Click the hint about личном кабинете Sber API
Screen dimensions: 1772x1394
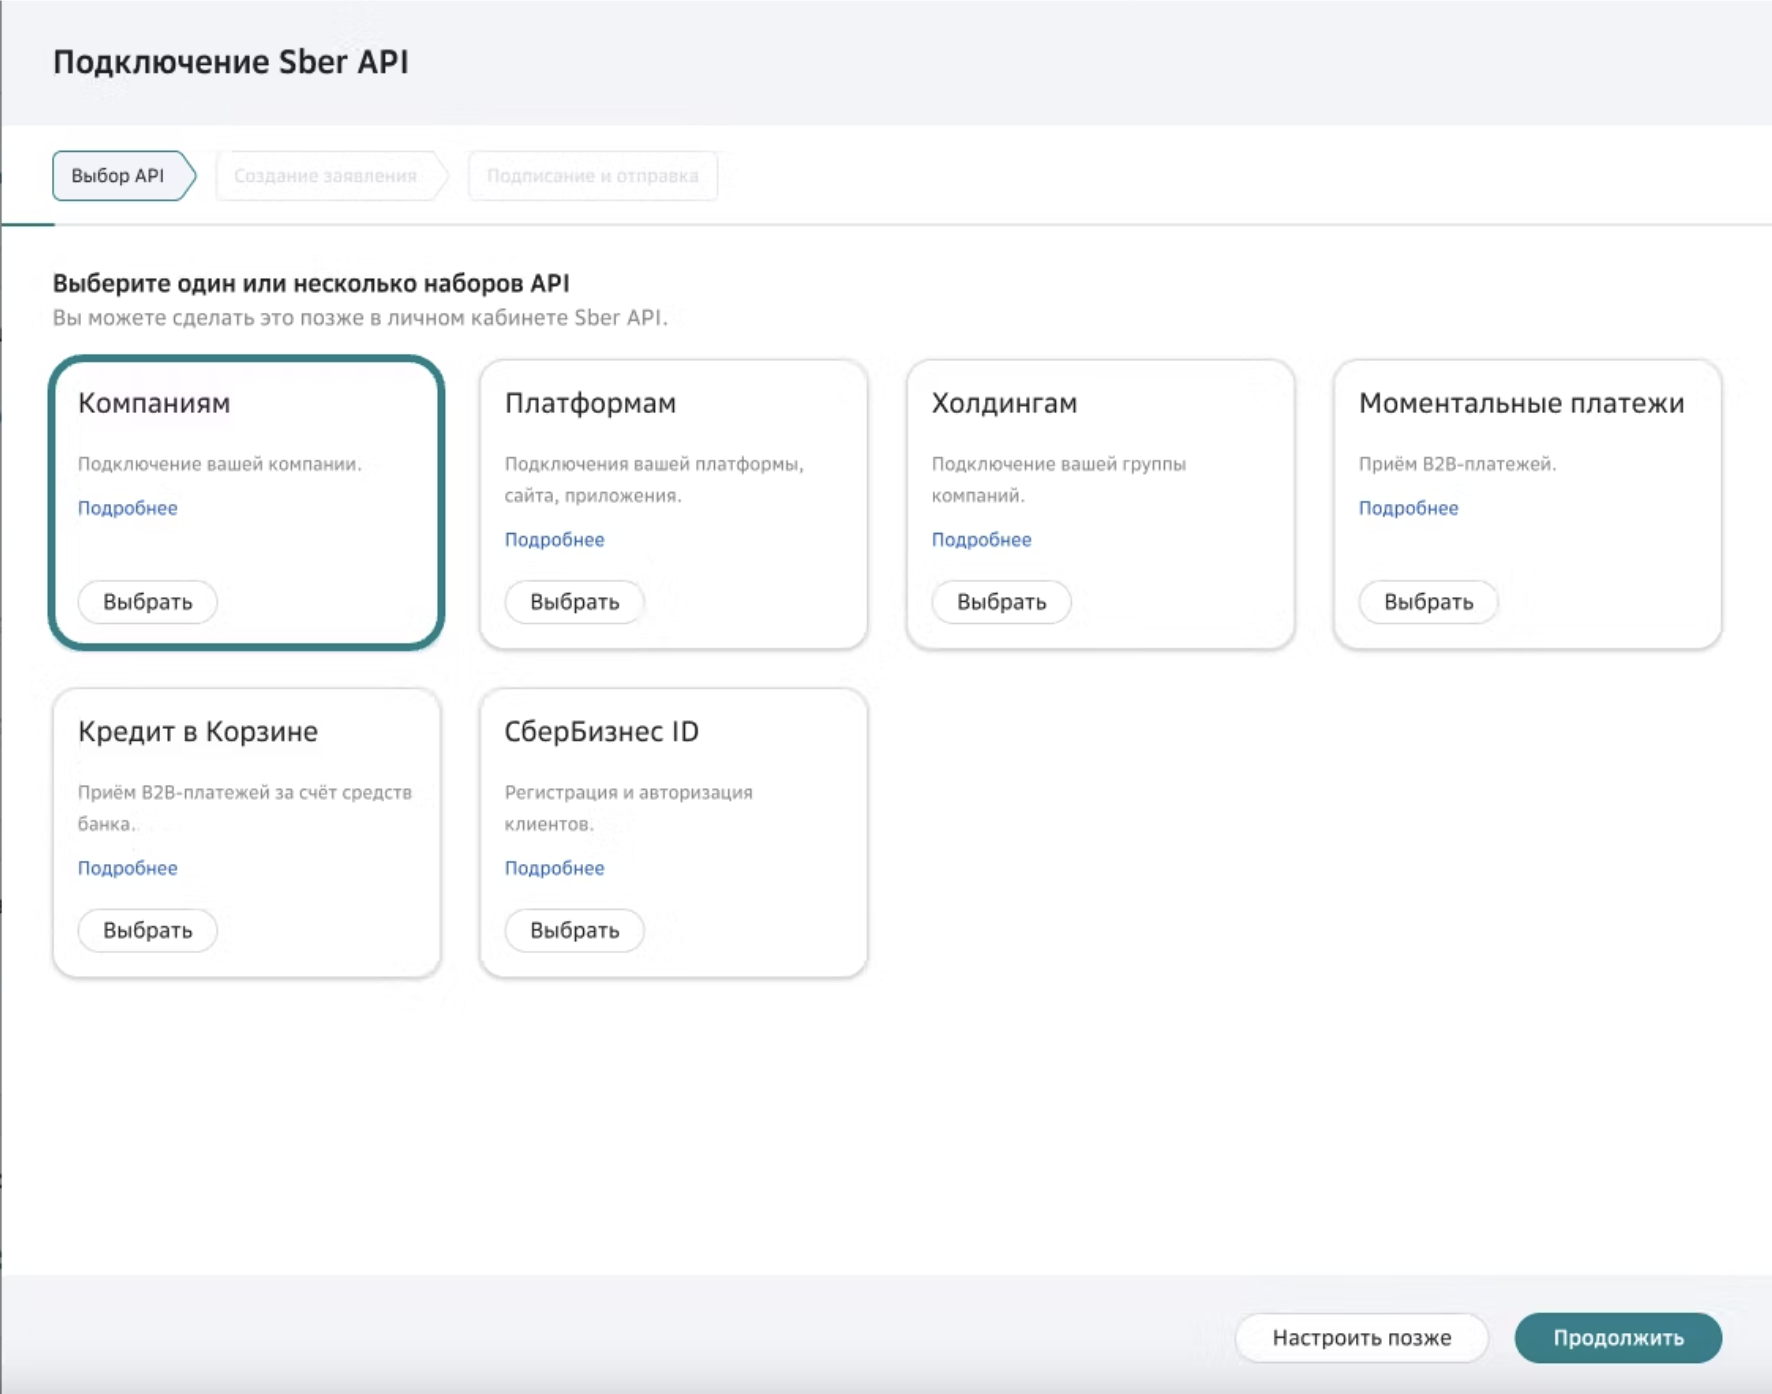(x=360, y=318)
